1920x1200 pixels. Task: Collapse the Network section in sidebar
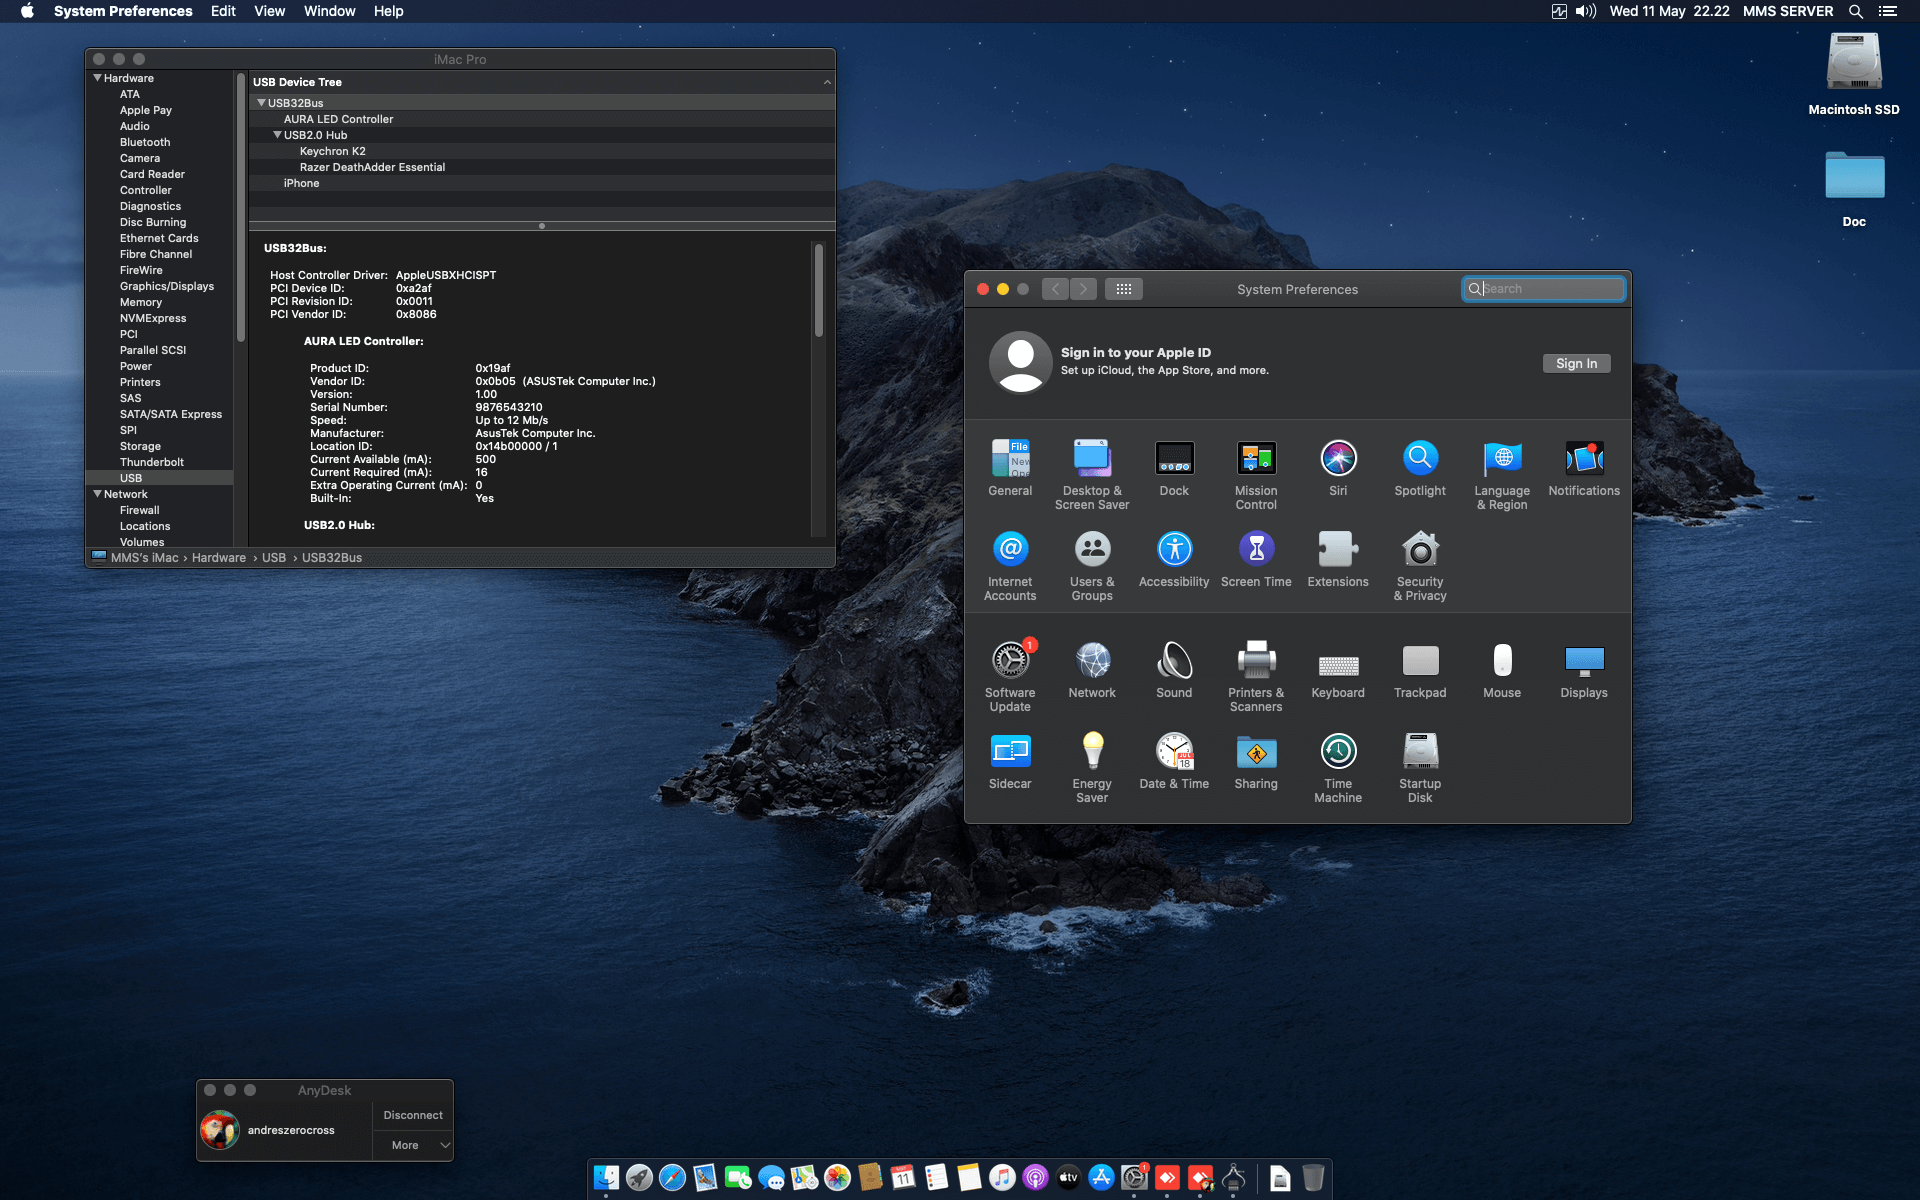(97, 493)
